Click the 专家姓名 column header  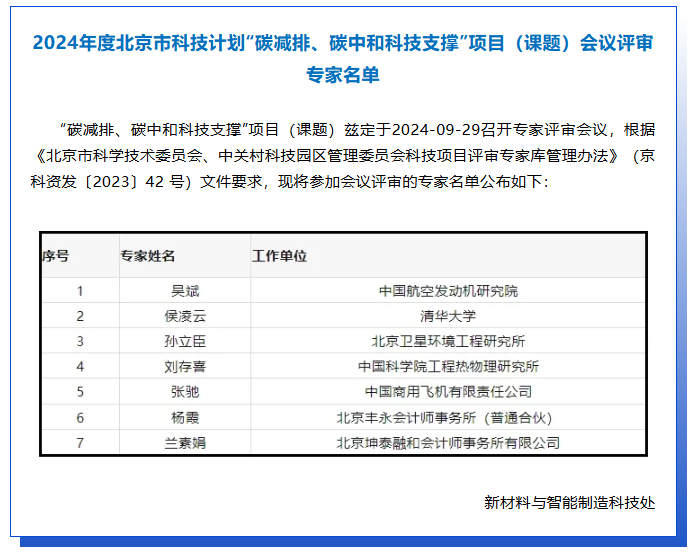148,256
